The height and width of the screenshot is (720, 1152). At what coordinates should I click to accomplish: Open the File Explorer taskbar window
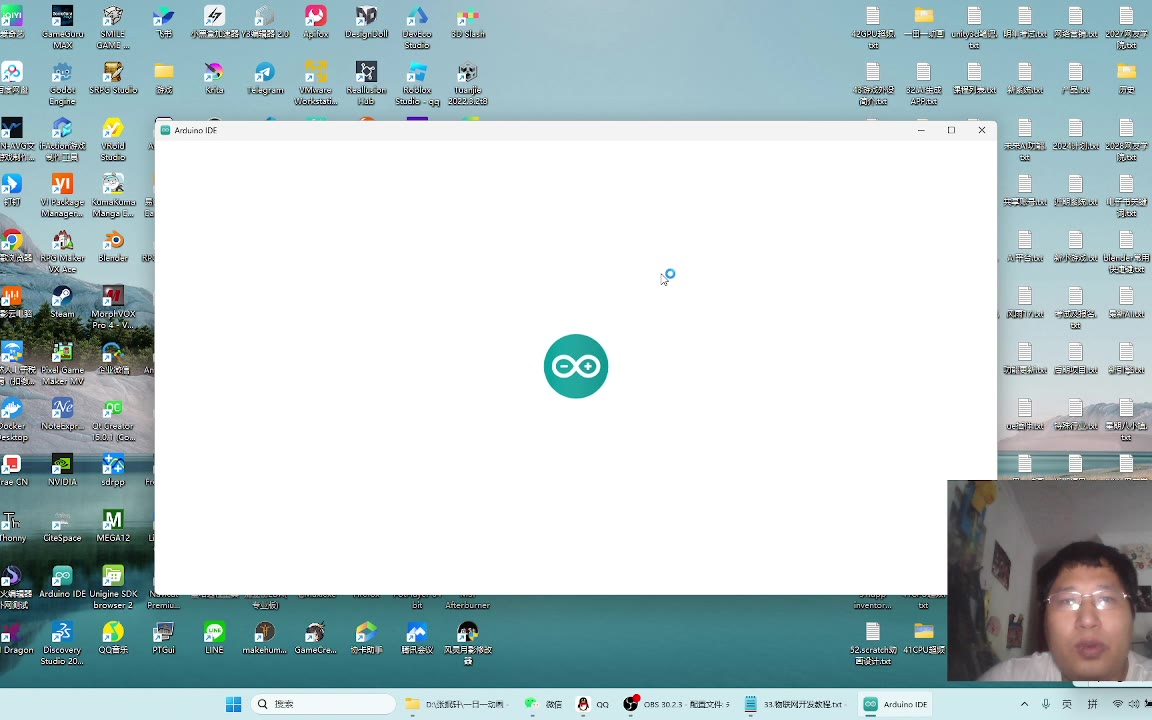454,704
